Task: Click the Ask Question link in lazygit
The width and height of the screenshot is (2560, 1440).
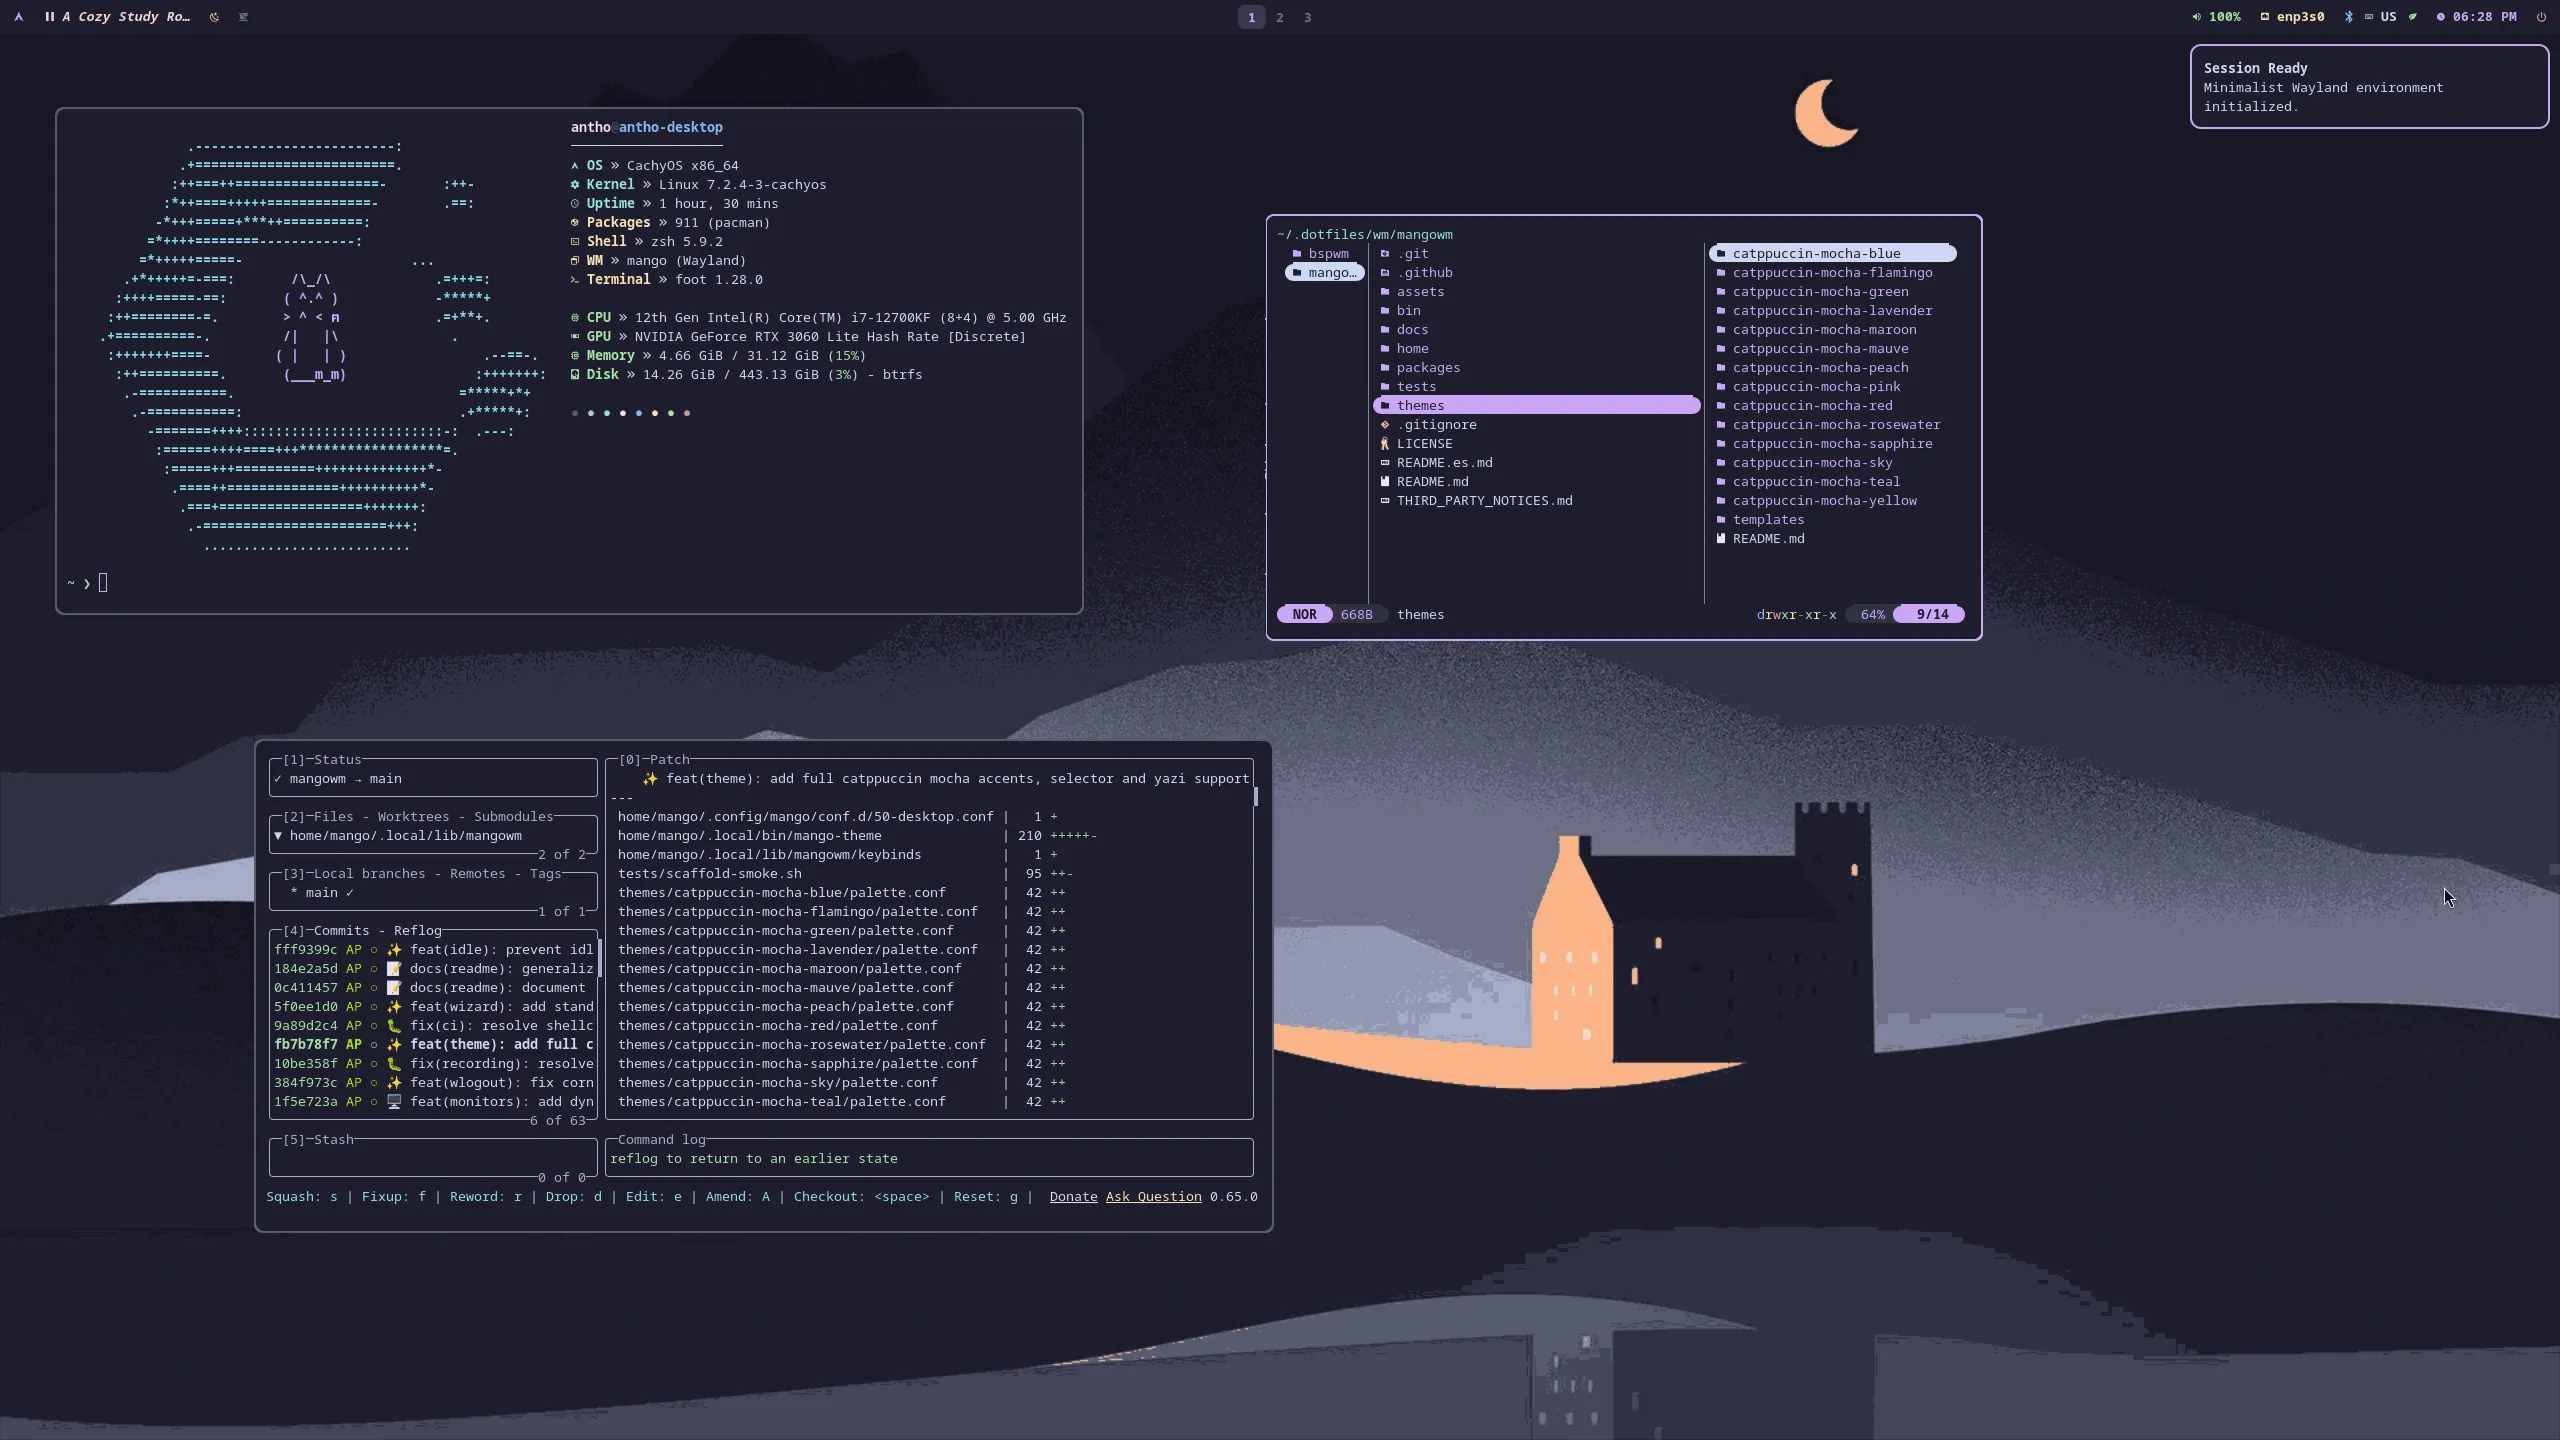Action: 1153,1197
